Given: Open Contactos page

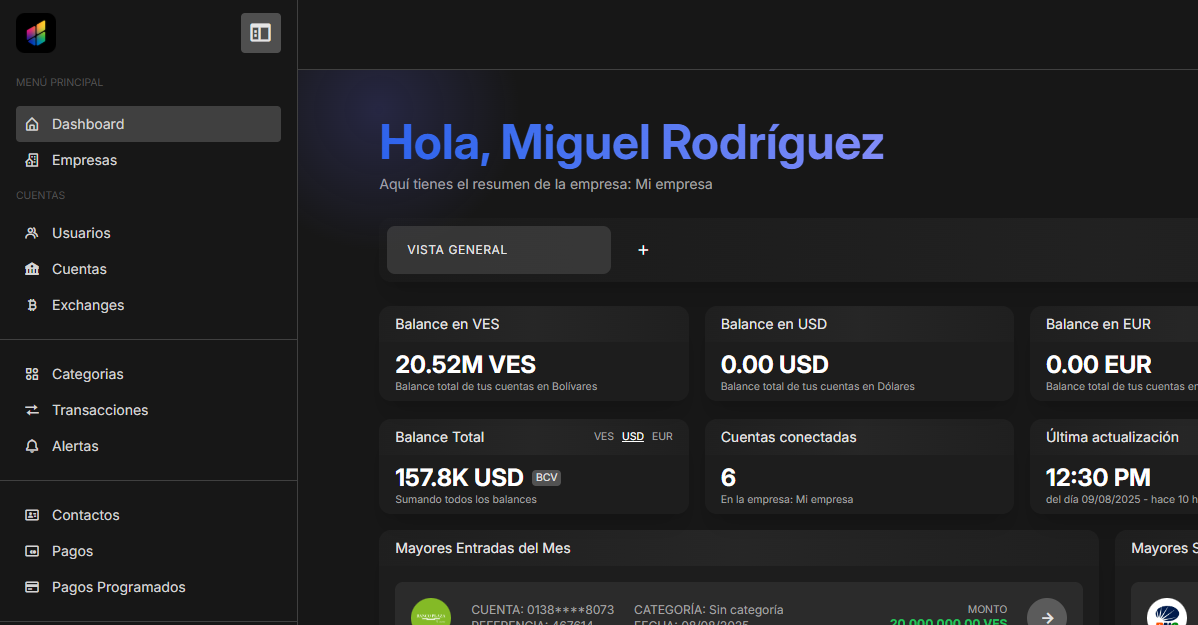Looking at the screenshot, I should 148,515.
